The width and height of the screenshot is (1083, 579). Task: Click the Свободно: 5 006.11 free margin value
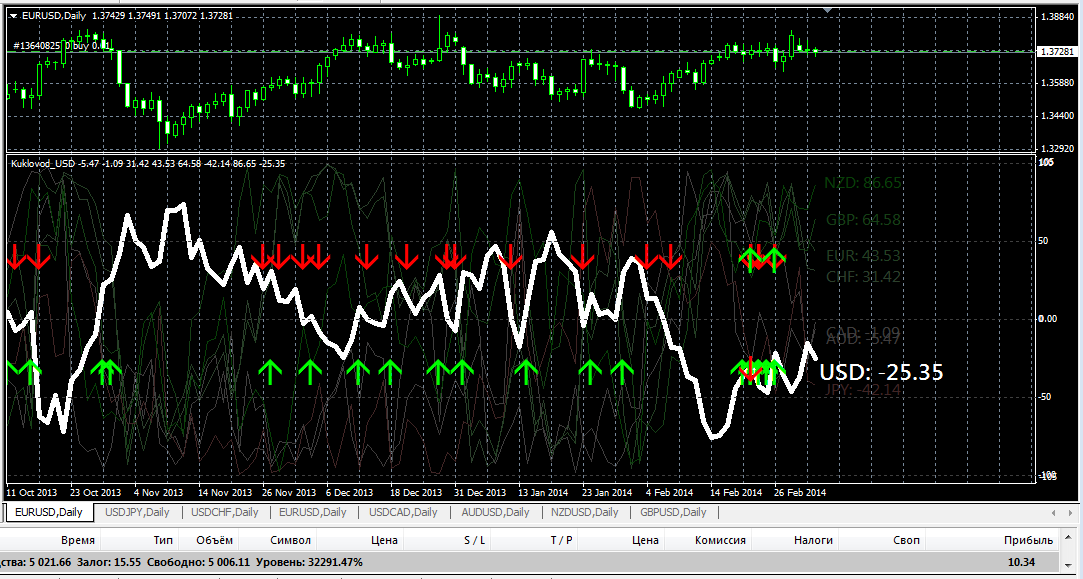(198, 562)
